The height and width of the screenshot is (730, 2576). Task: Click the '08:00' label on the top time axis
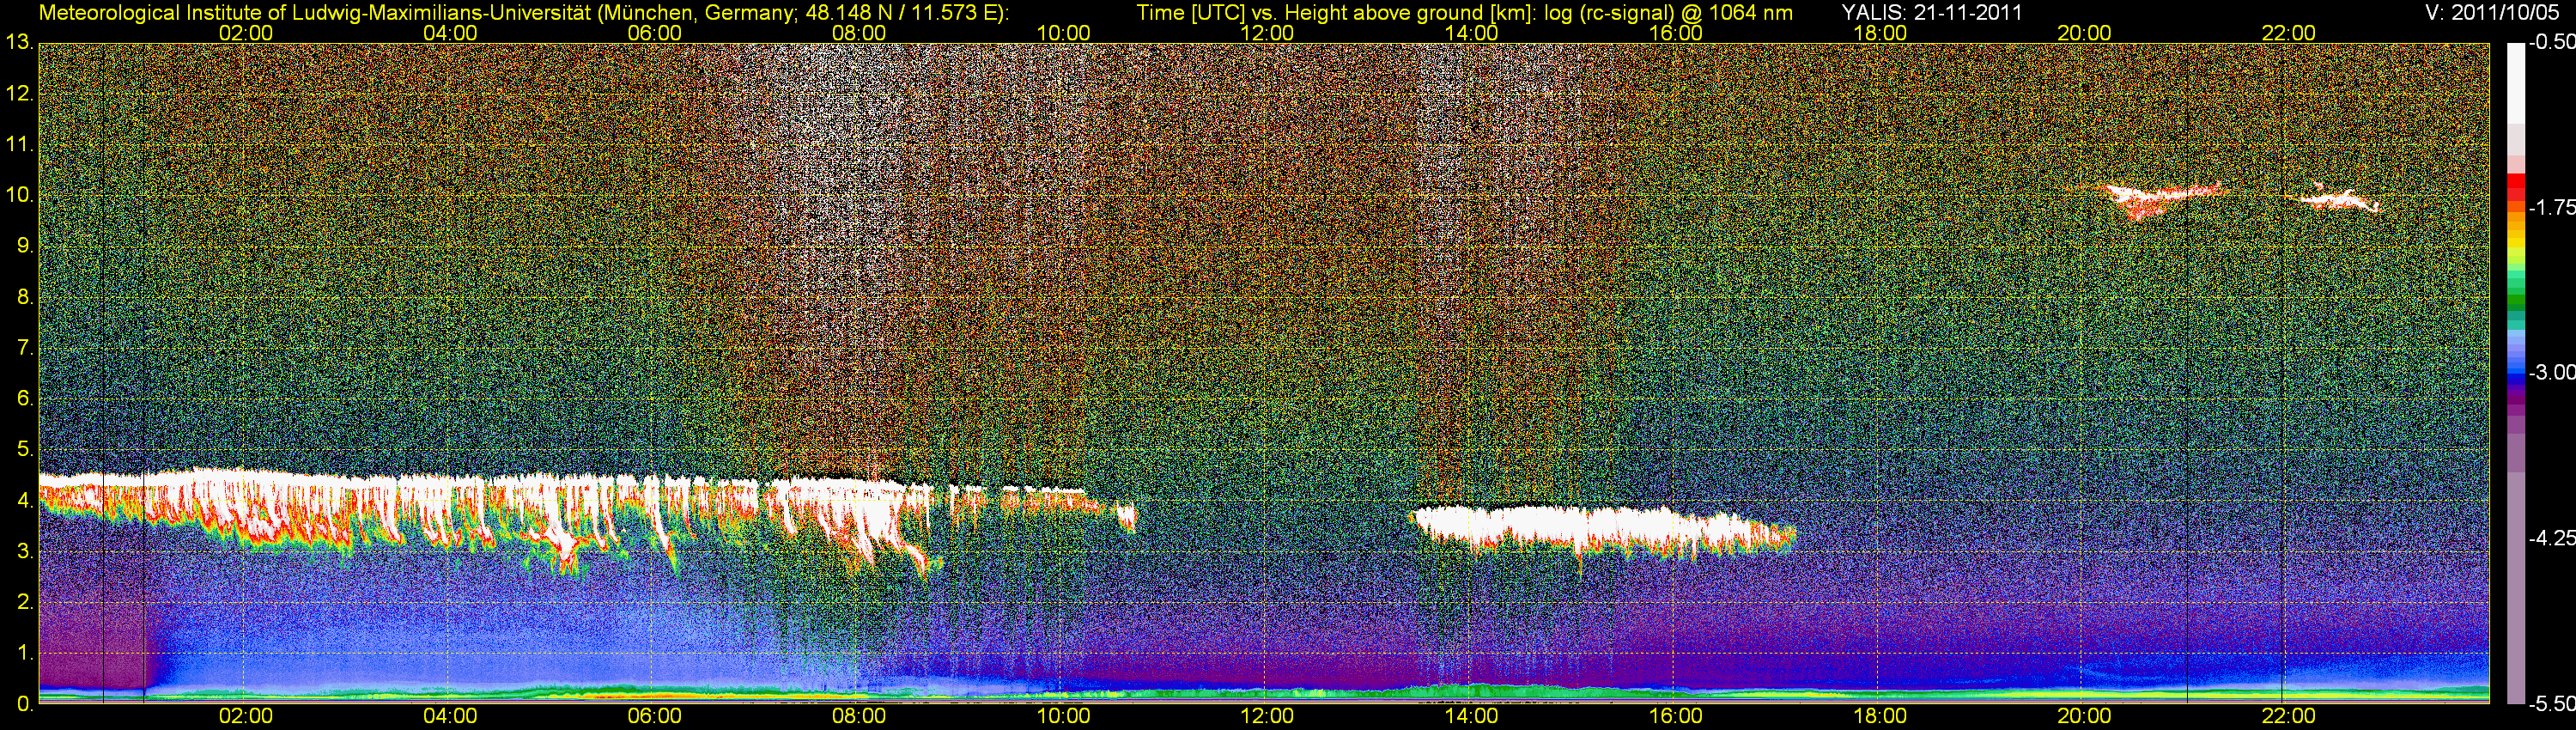[x=859, y=33]
